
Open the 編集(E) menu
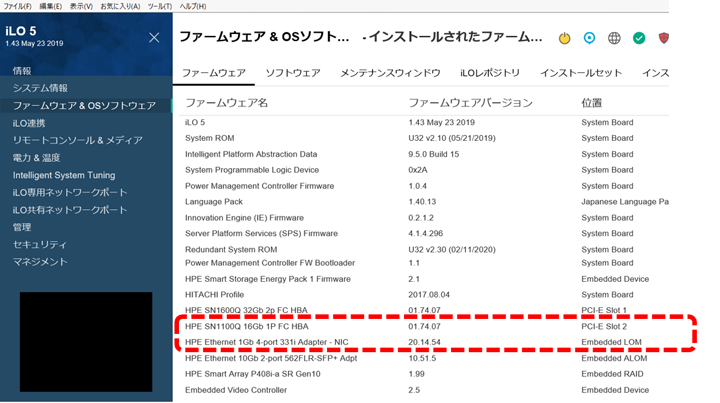(51, 6)
